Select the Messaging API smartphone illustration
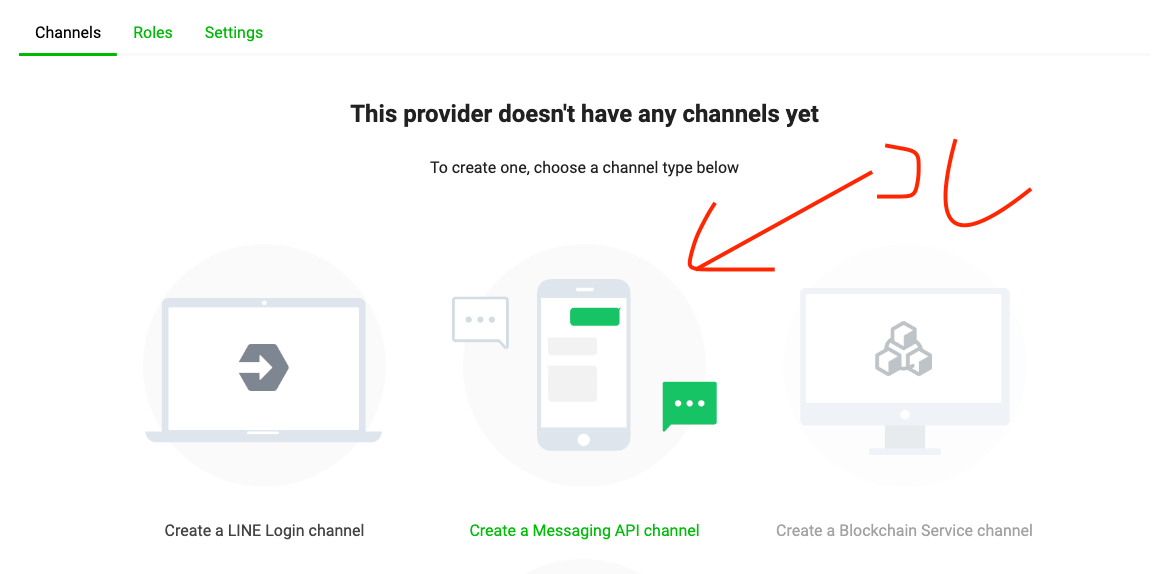This screenshot has width=1156, height=574. pyautogui.click(x=584, y=365)
